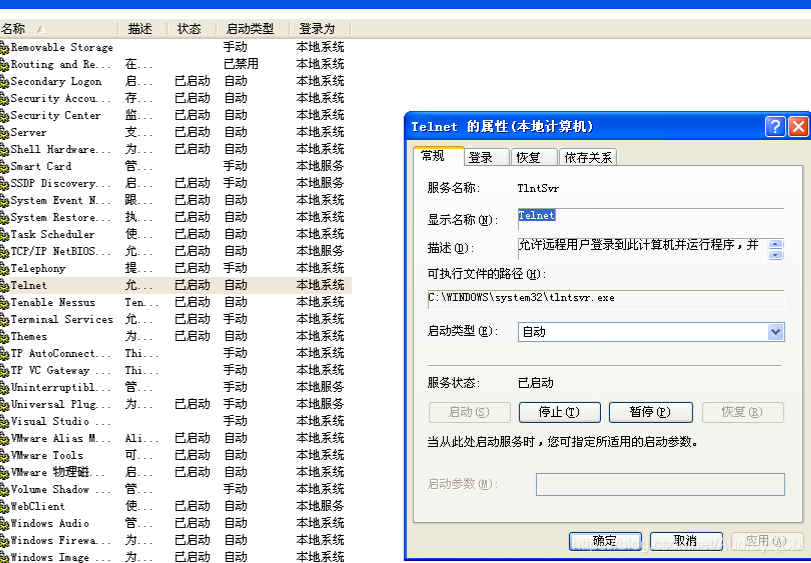Sort by the 描述 column header

tap(143, 28)
